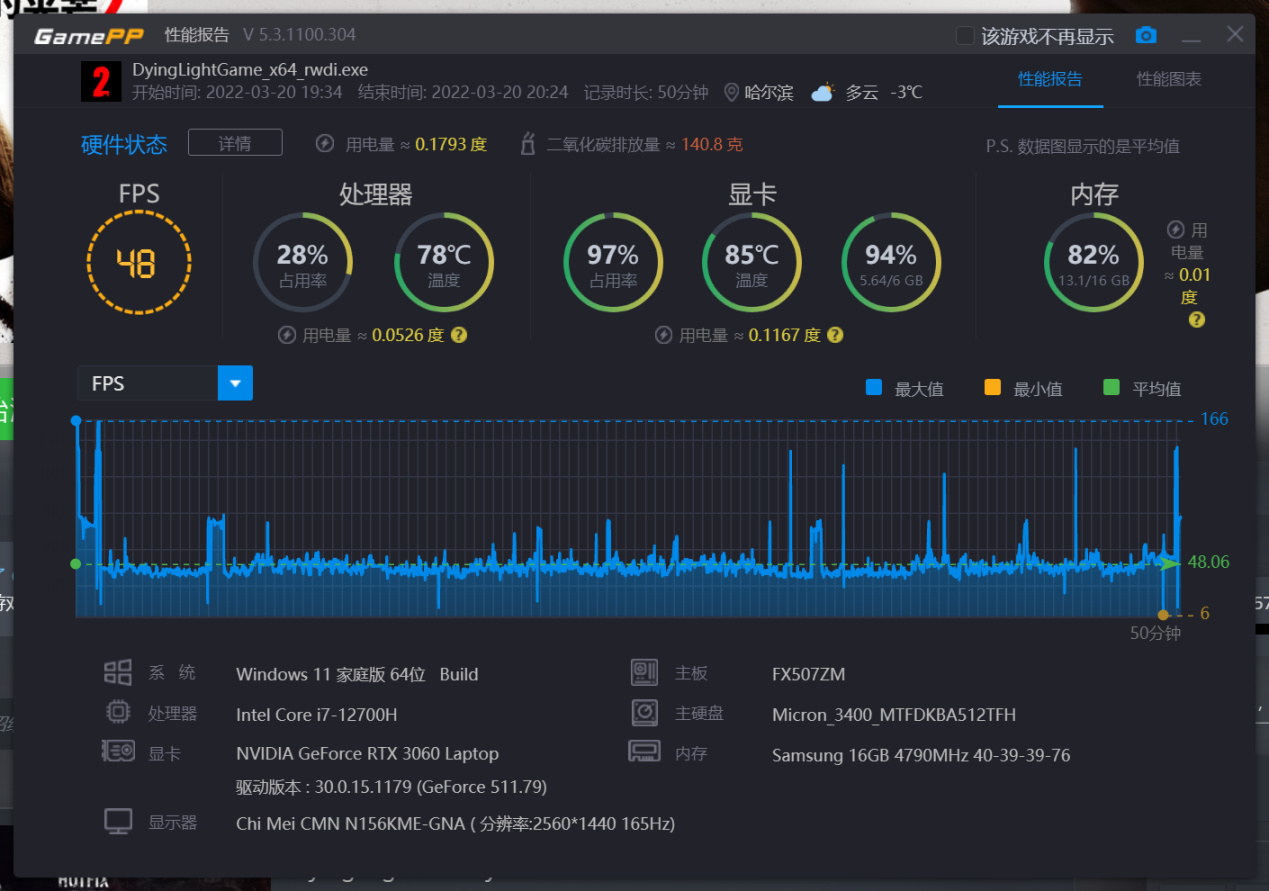
Task: Open the FPS chart metric dropdown arrow
Action: [236, 383]
